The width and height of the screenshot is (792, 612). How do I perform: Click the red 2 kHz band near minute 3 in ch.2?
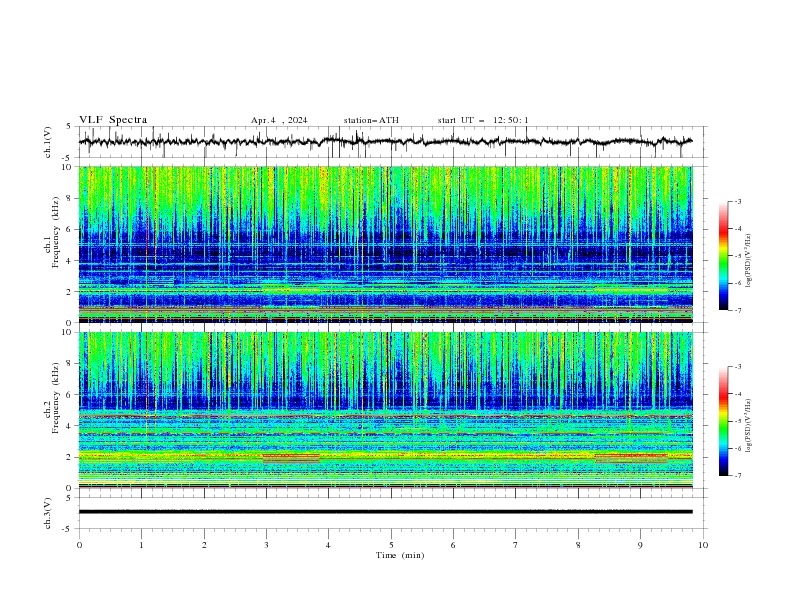(291, 456)
